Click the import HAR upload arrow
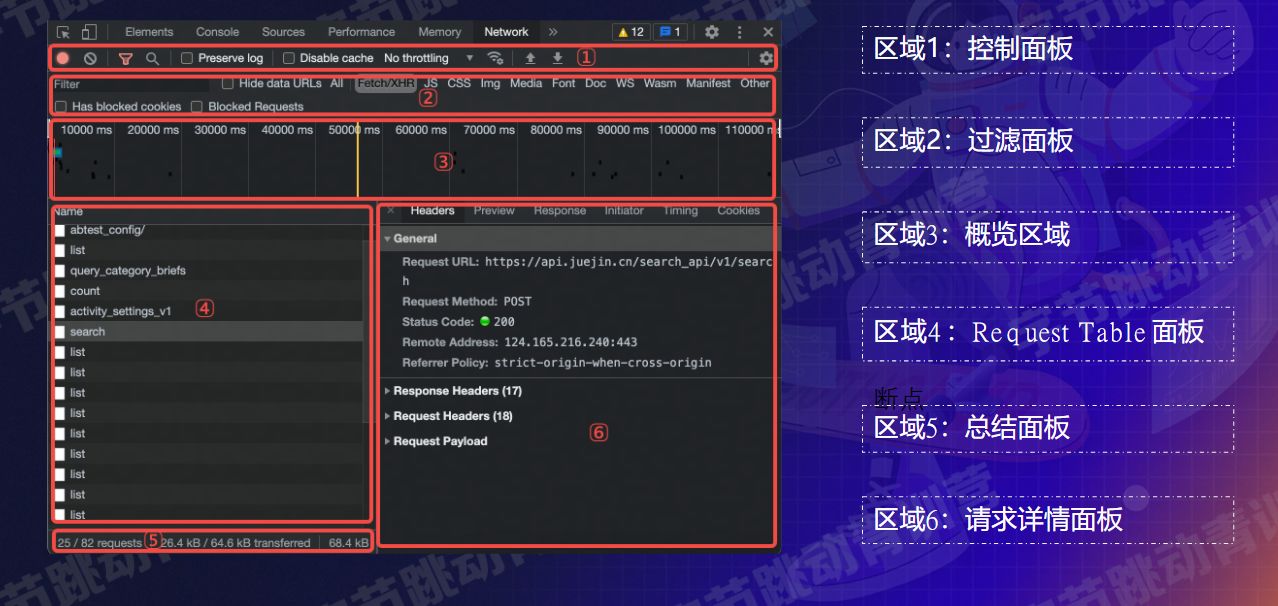Screen dimensions: 1278x606 [x=531, y=58]
